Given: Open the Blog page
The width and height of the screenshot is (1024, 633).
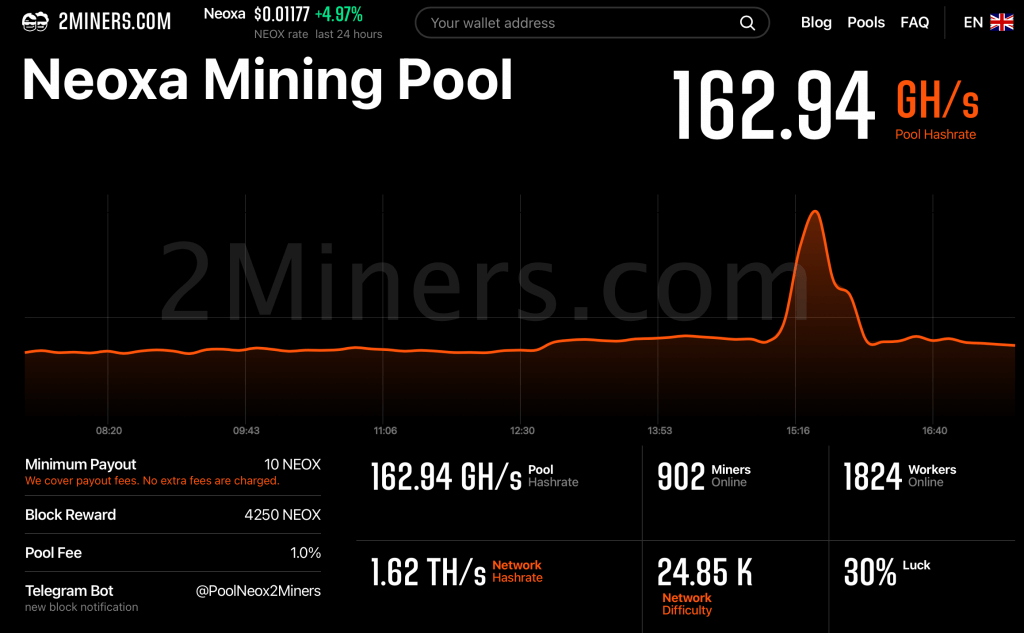Looking at the screenshot, I should [816, 22].
